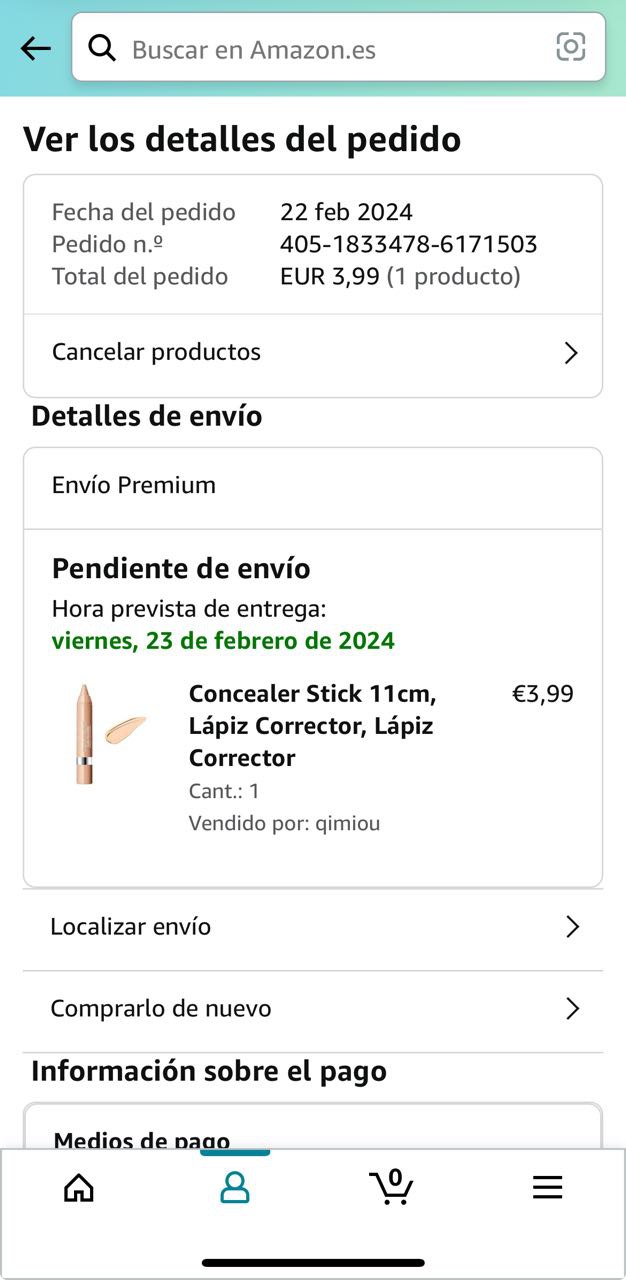Select Cancelar productos option
This screenshot has width=626, height=1280.
pos(156,352)
